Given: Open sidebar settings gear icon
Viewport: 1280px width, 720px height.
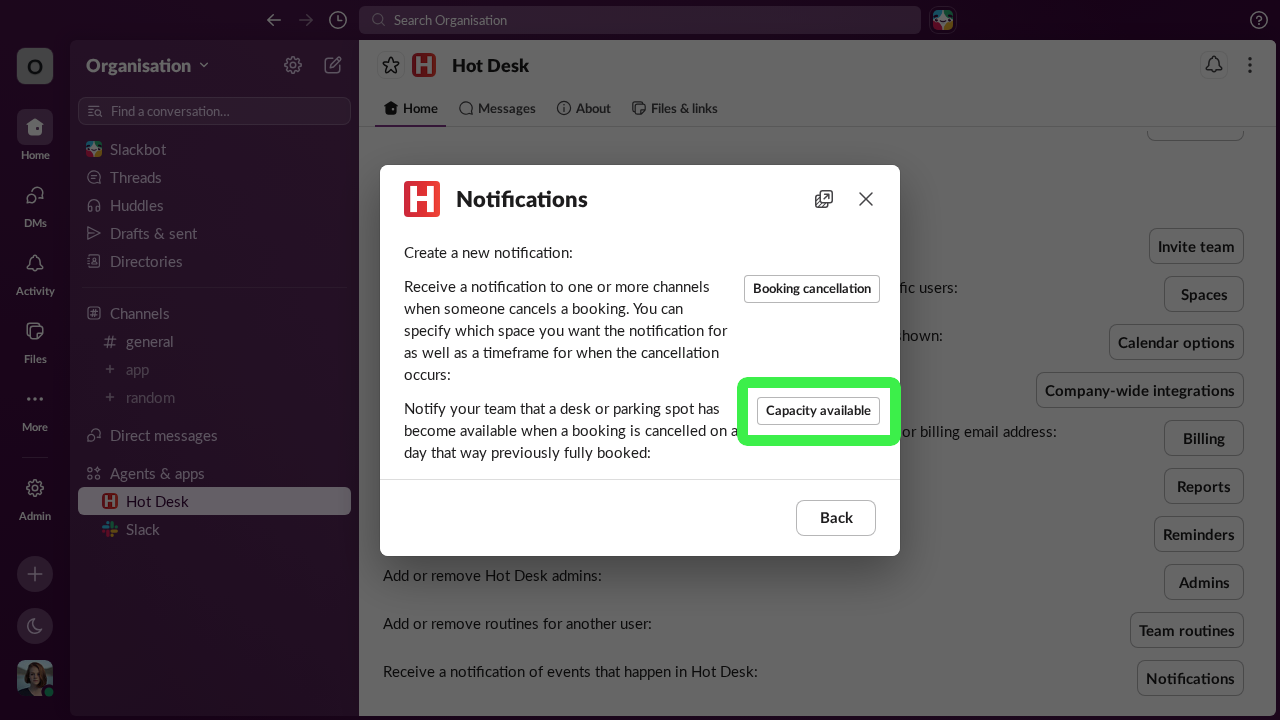Looking at the screenshot, I should point(293,65).
